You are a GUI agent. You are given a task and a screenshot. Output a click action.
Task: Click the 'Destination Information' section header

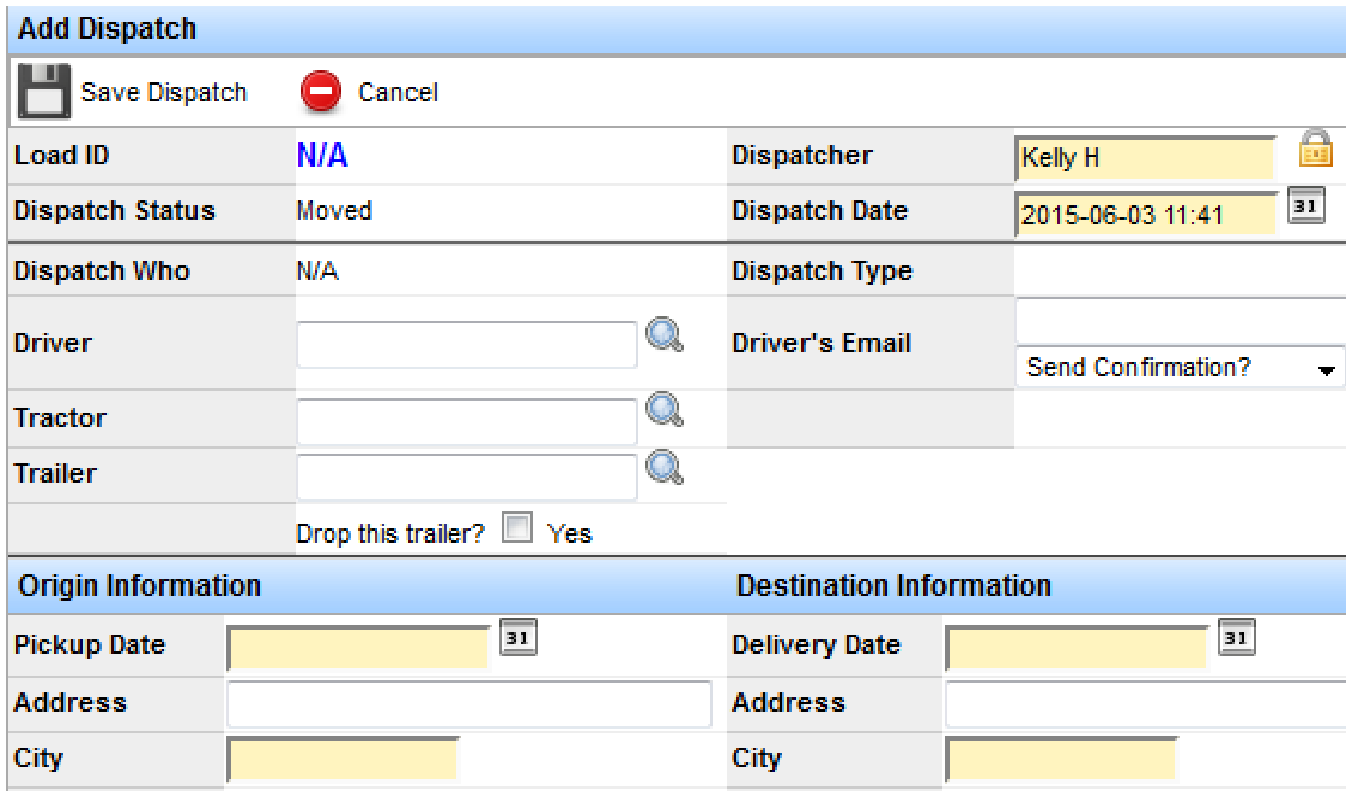[x=893, y=585]
